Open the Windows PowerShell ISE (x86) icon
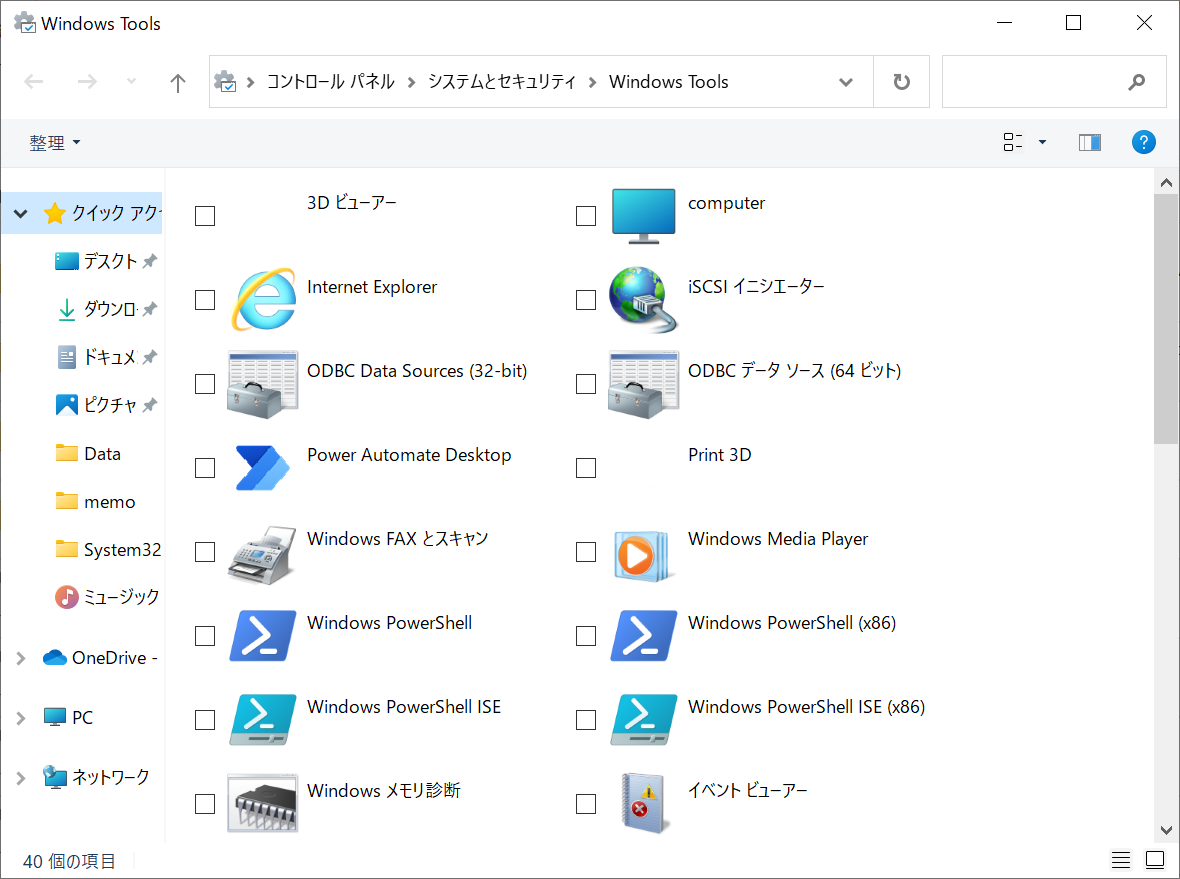 click(x=643, y=720)
